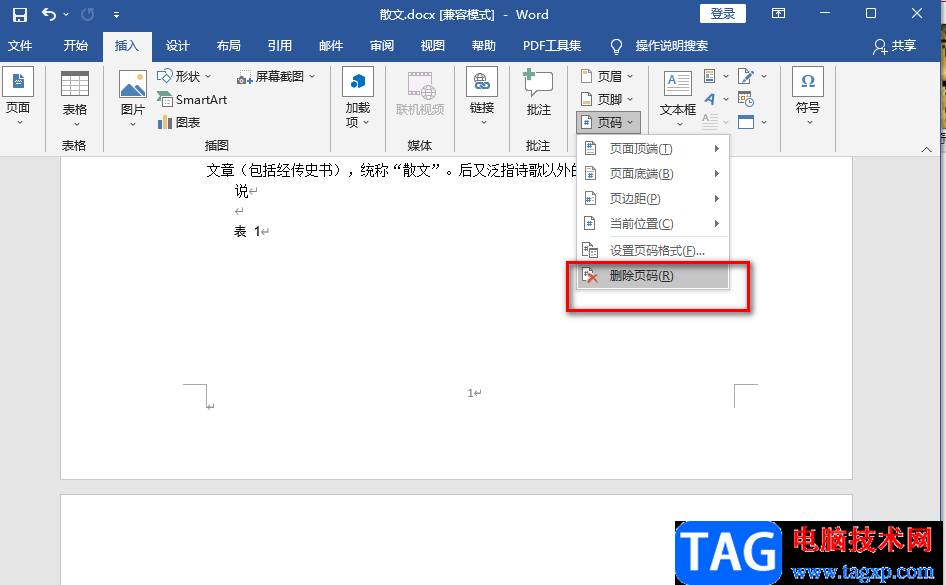946x585 pixels.
Task: Expand the 页边距(P) submenu
Action: [653, 198]
